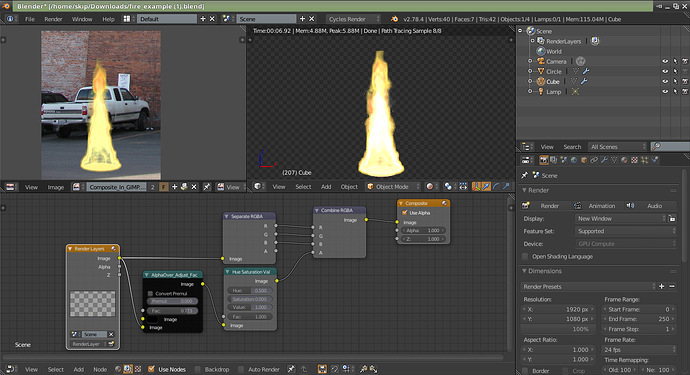Click the End Frame 250 field

639,319
